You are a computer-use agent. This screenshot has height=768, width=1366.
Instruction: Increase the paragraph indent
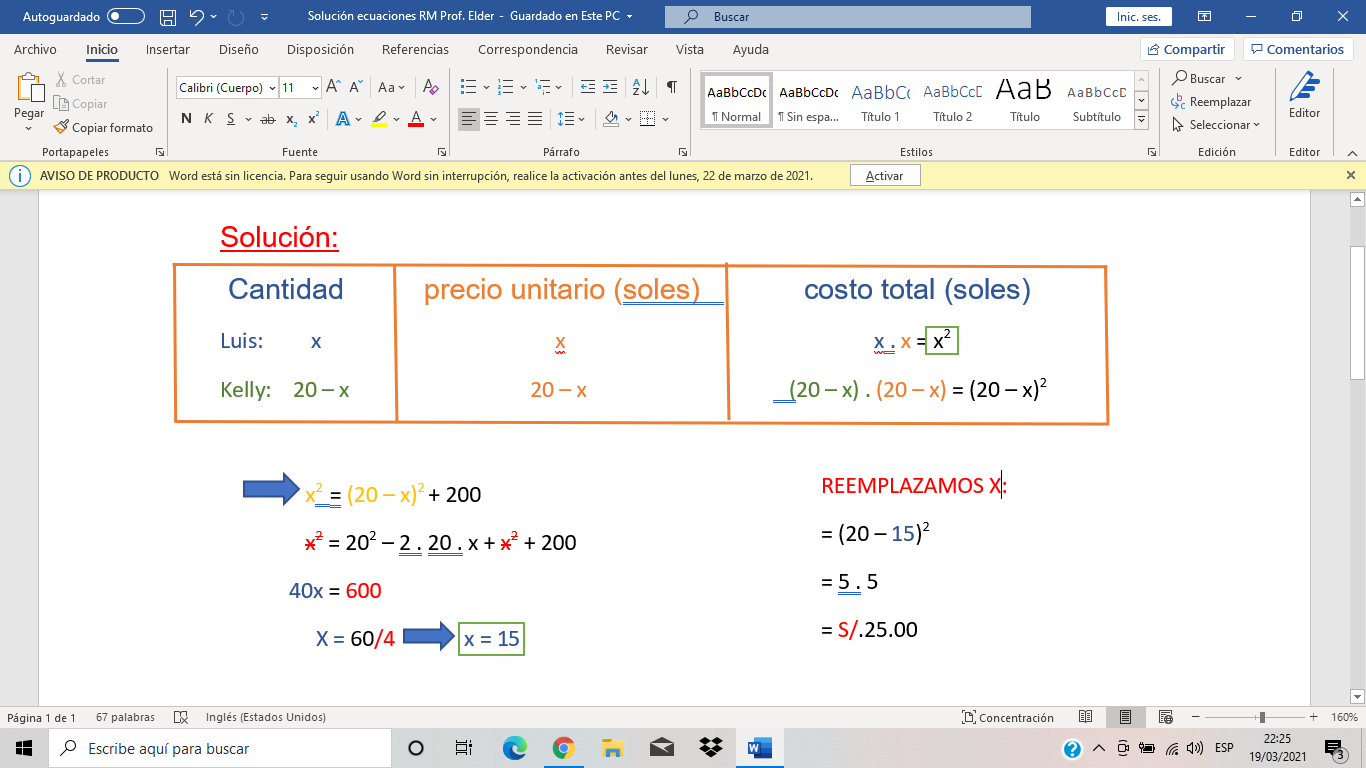click(x=612, y=87)
